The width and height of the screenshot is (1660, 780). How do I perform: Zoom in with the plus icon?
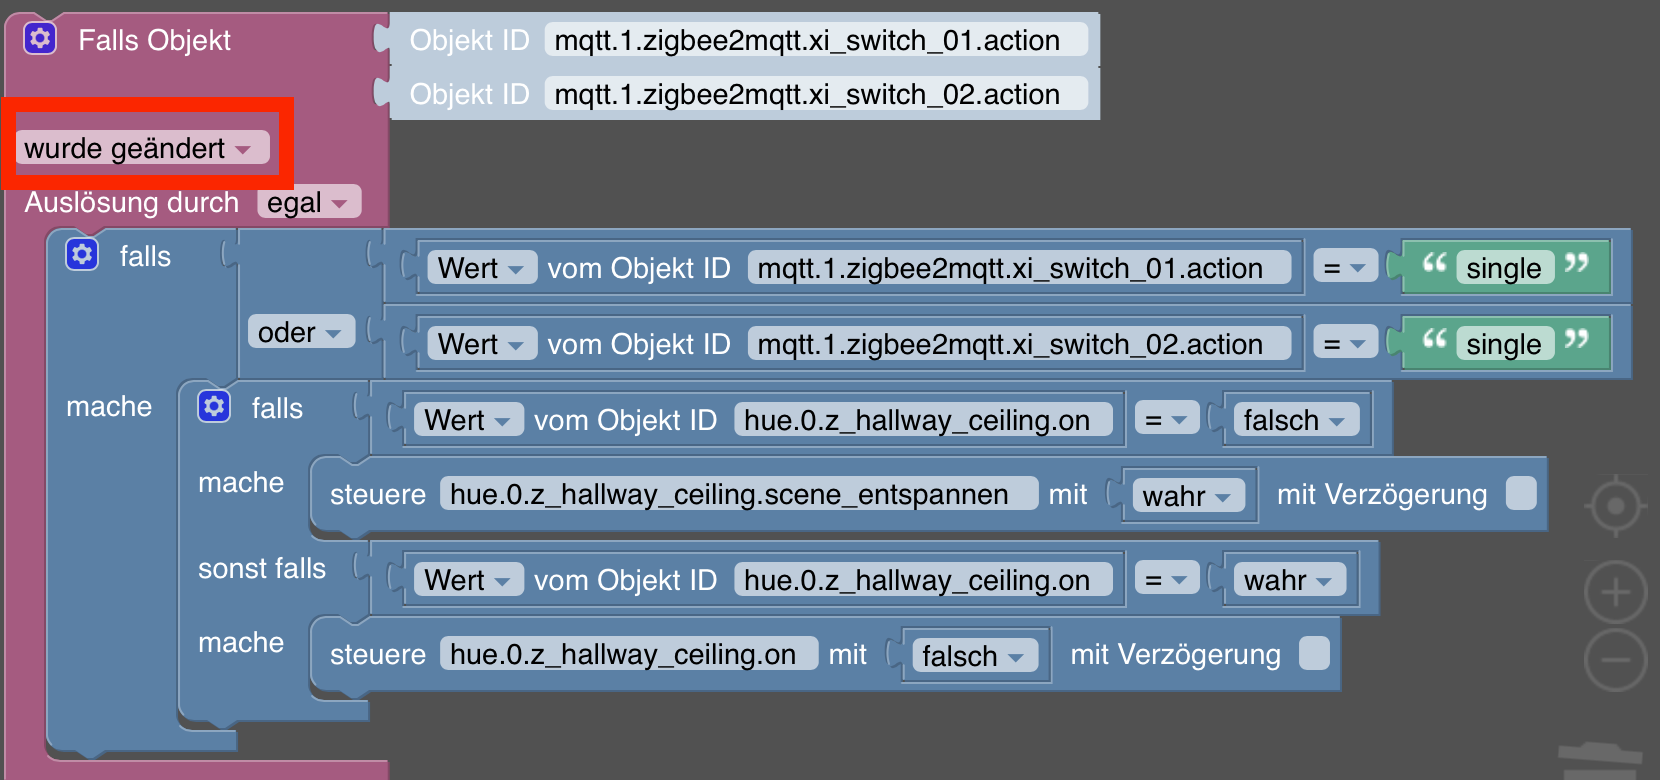pyautogui.click(x=1615, y=592)
